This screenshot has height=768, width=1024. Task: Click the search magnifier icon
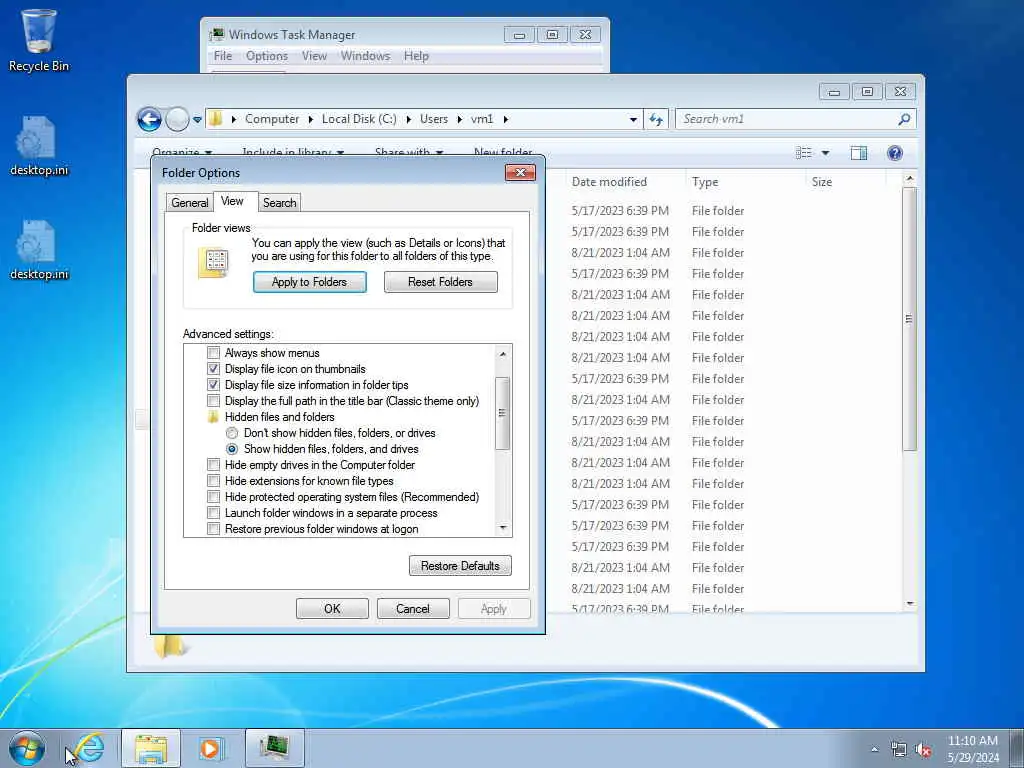[904, 119]
